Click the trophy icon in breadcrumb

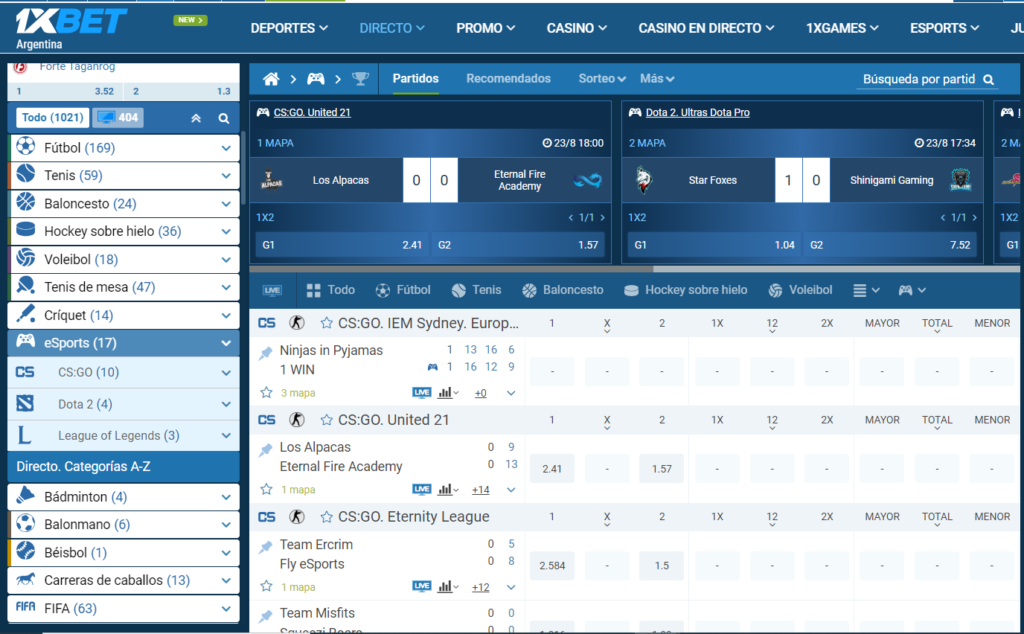pos(360,79)
